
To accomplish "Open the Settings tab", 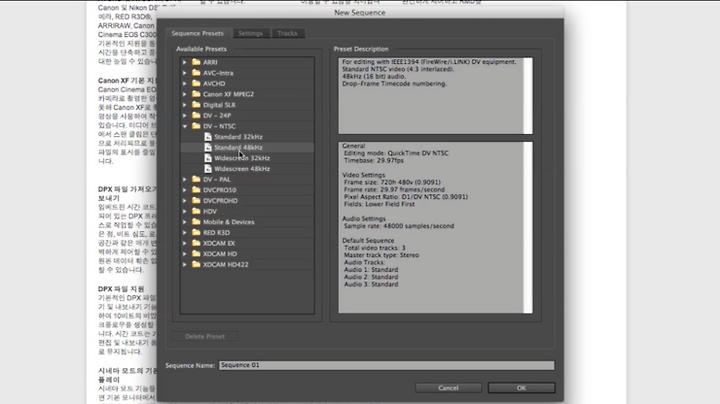I will pos(250,33).
